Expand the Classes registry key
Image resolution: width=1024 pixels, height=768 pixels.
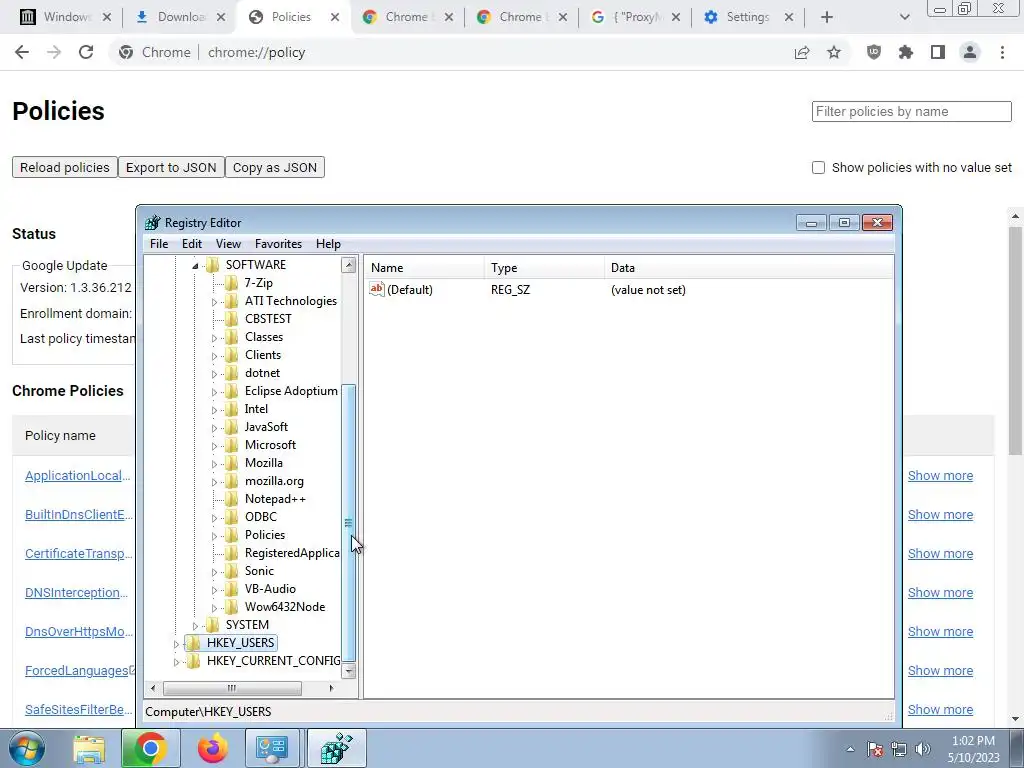tap(214, 338)
